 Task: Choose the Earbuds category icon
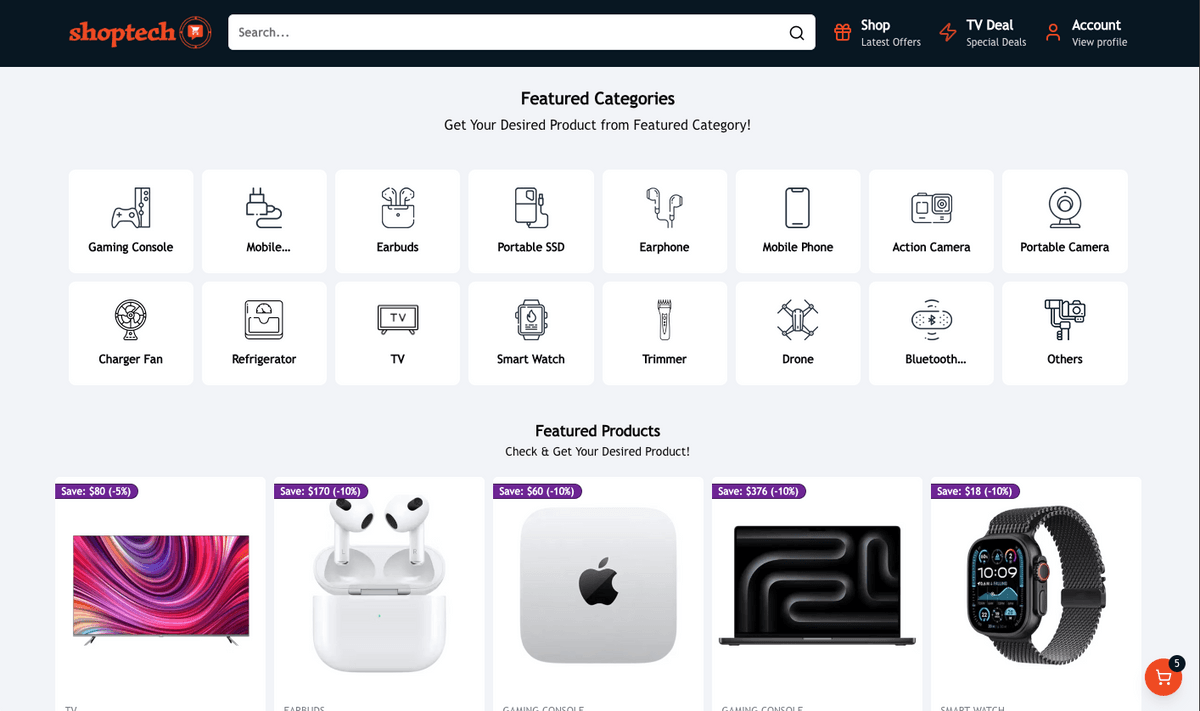coord(398,208)
